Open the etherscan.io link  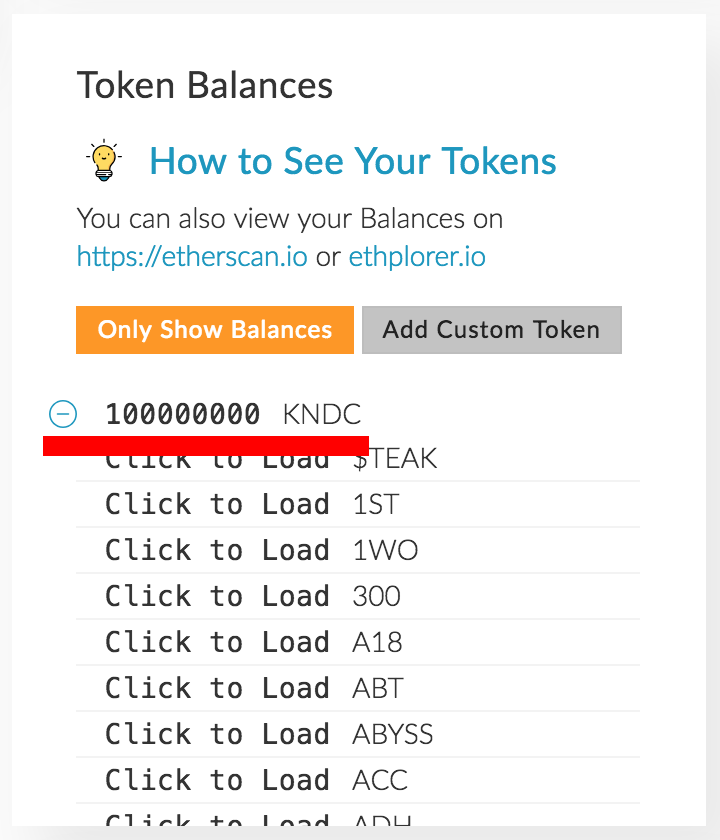(192, 257)
